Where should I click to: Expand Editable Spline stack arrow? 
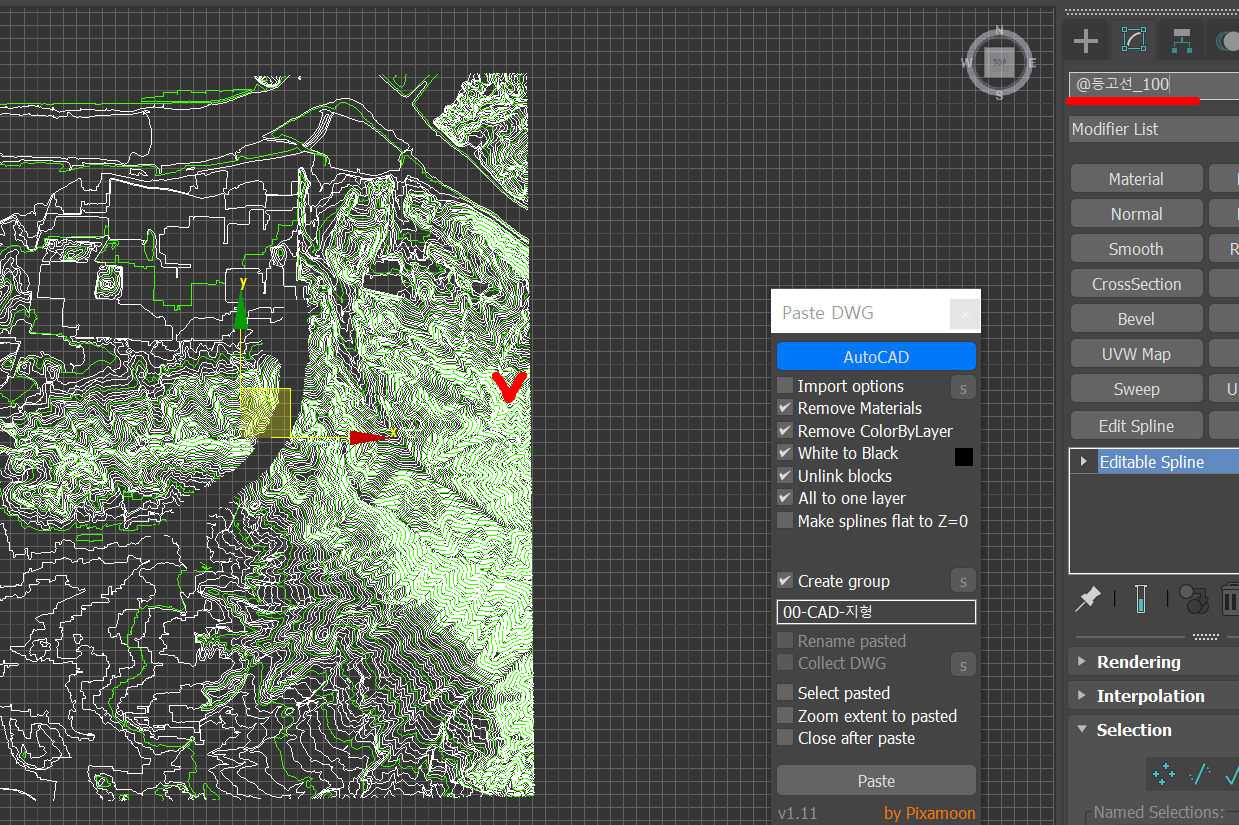tap(1083, 462)
